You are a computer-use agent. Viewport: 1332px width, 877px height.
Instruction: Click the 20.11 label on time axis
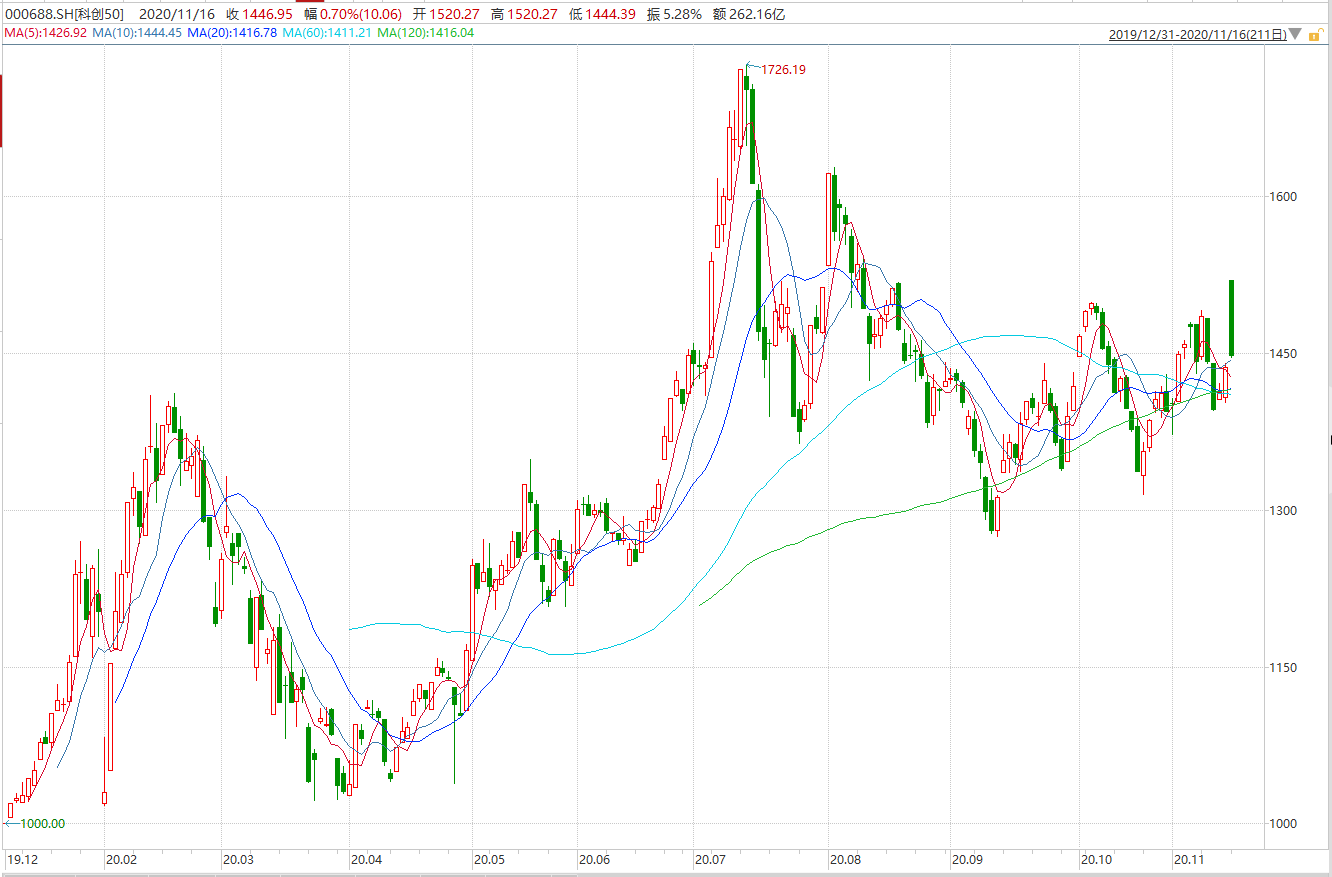tap(1188, 859)
